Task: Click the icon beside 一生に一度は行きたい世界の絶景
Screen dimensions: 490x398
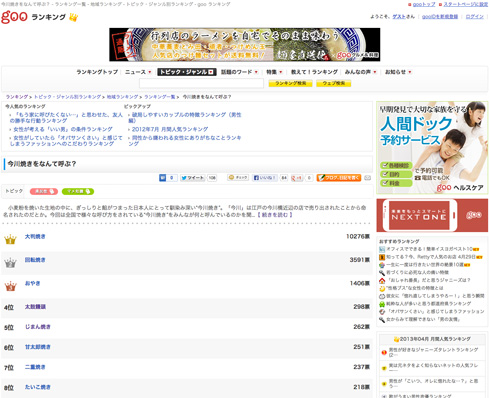Action: [382, 265]
